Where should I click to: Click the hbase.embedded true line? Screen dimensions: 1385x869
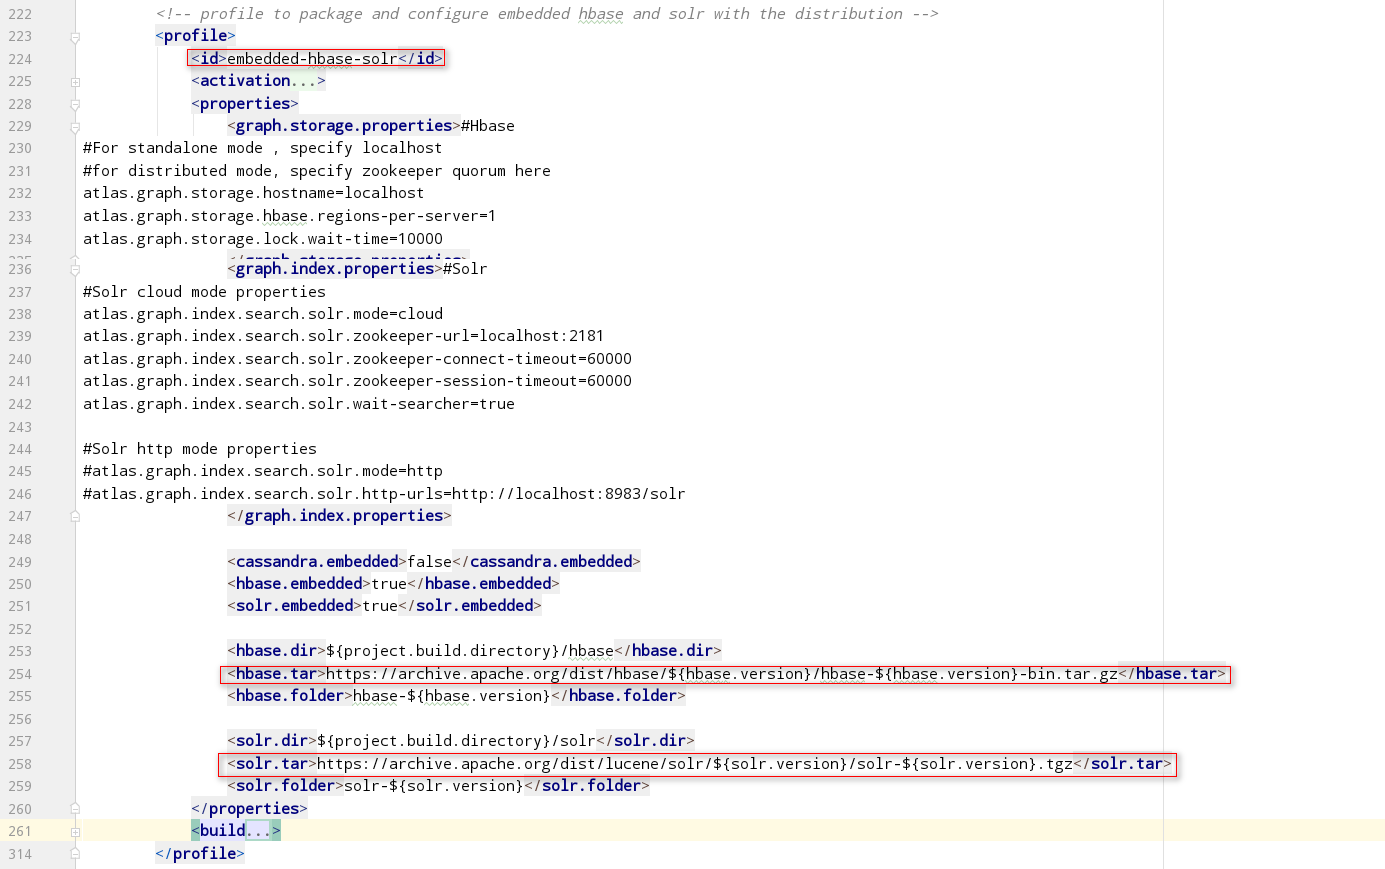394,584
